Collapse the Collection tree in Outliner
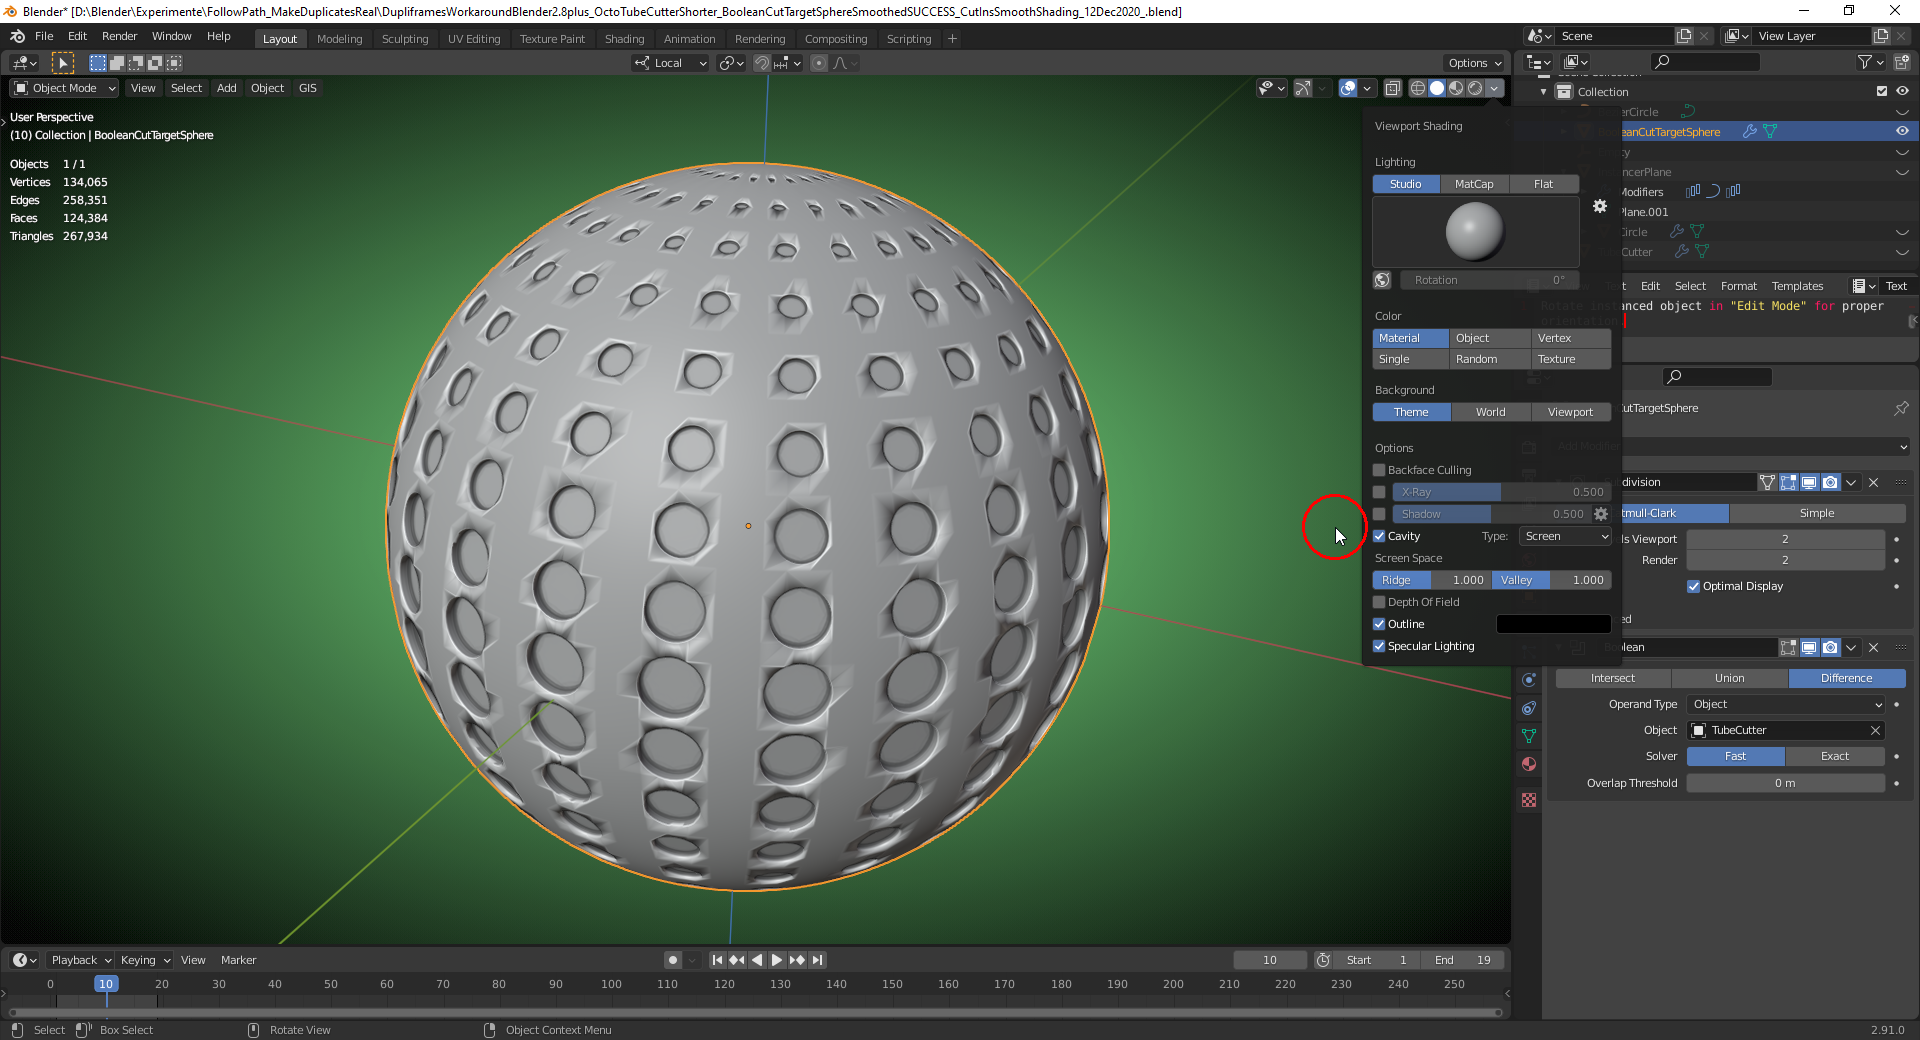The width and height of the screenshot is (1920, 1040). (x=1544, y=92)
